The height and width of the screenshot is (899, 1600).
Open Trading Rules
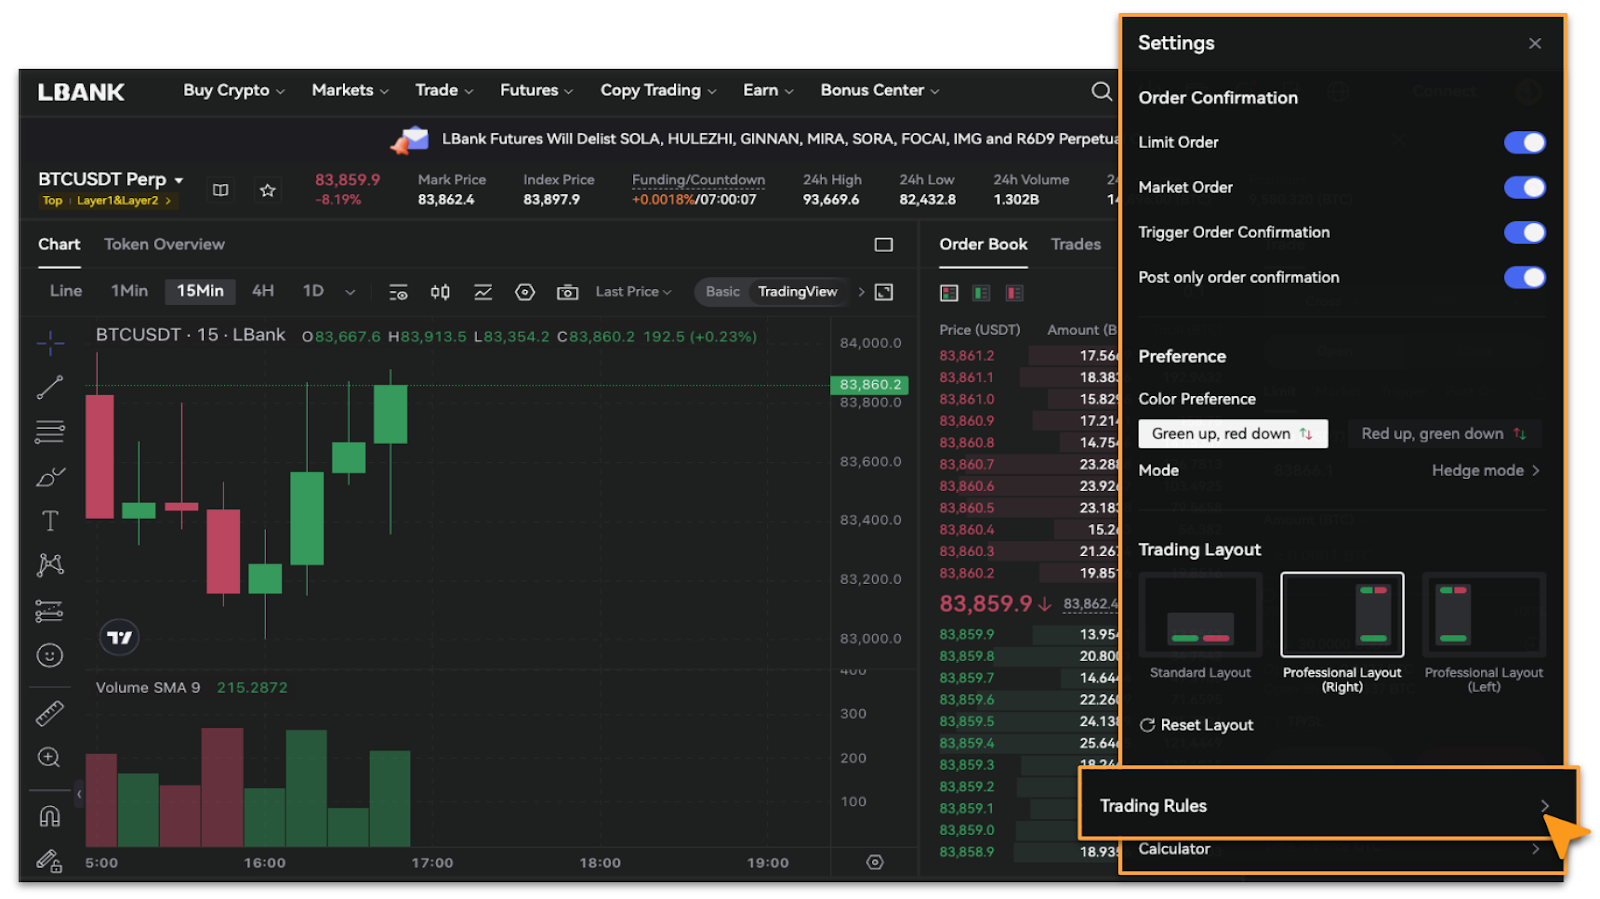click(x=1328, y=804)
